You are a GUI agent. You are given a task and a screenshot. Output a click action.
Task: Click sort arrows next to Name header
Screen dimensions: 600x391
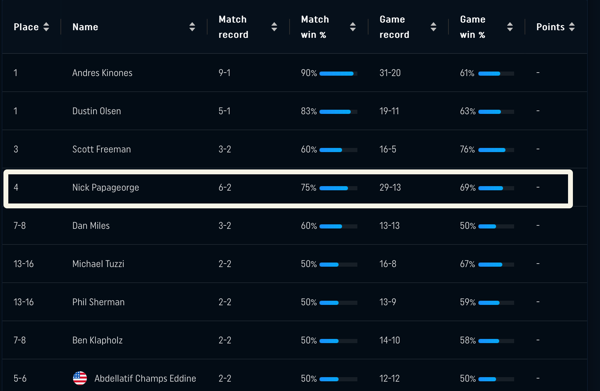[x=192, y=27]
